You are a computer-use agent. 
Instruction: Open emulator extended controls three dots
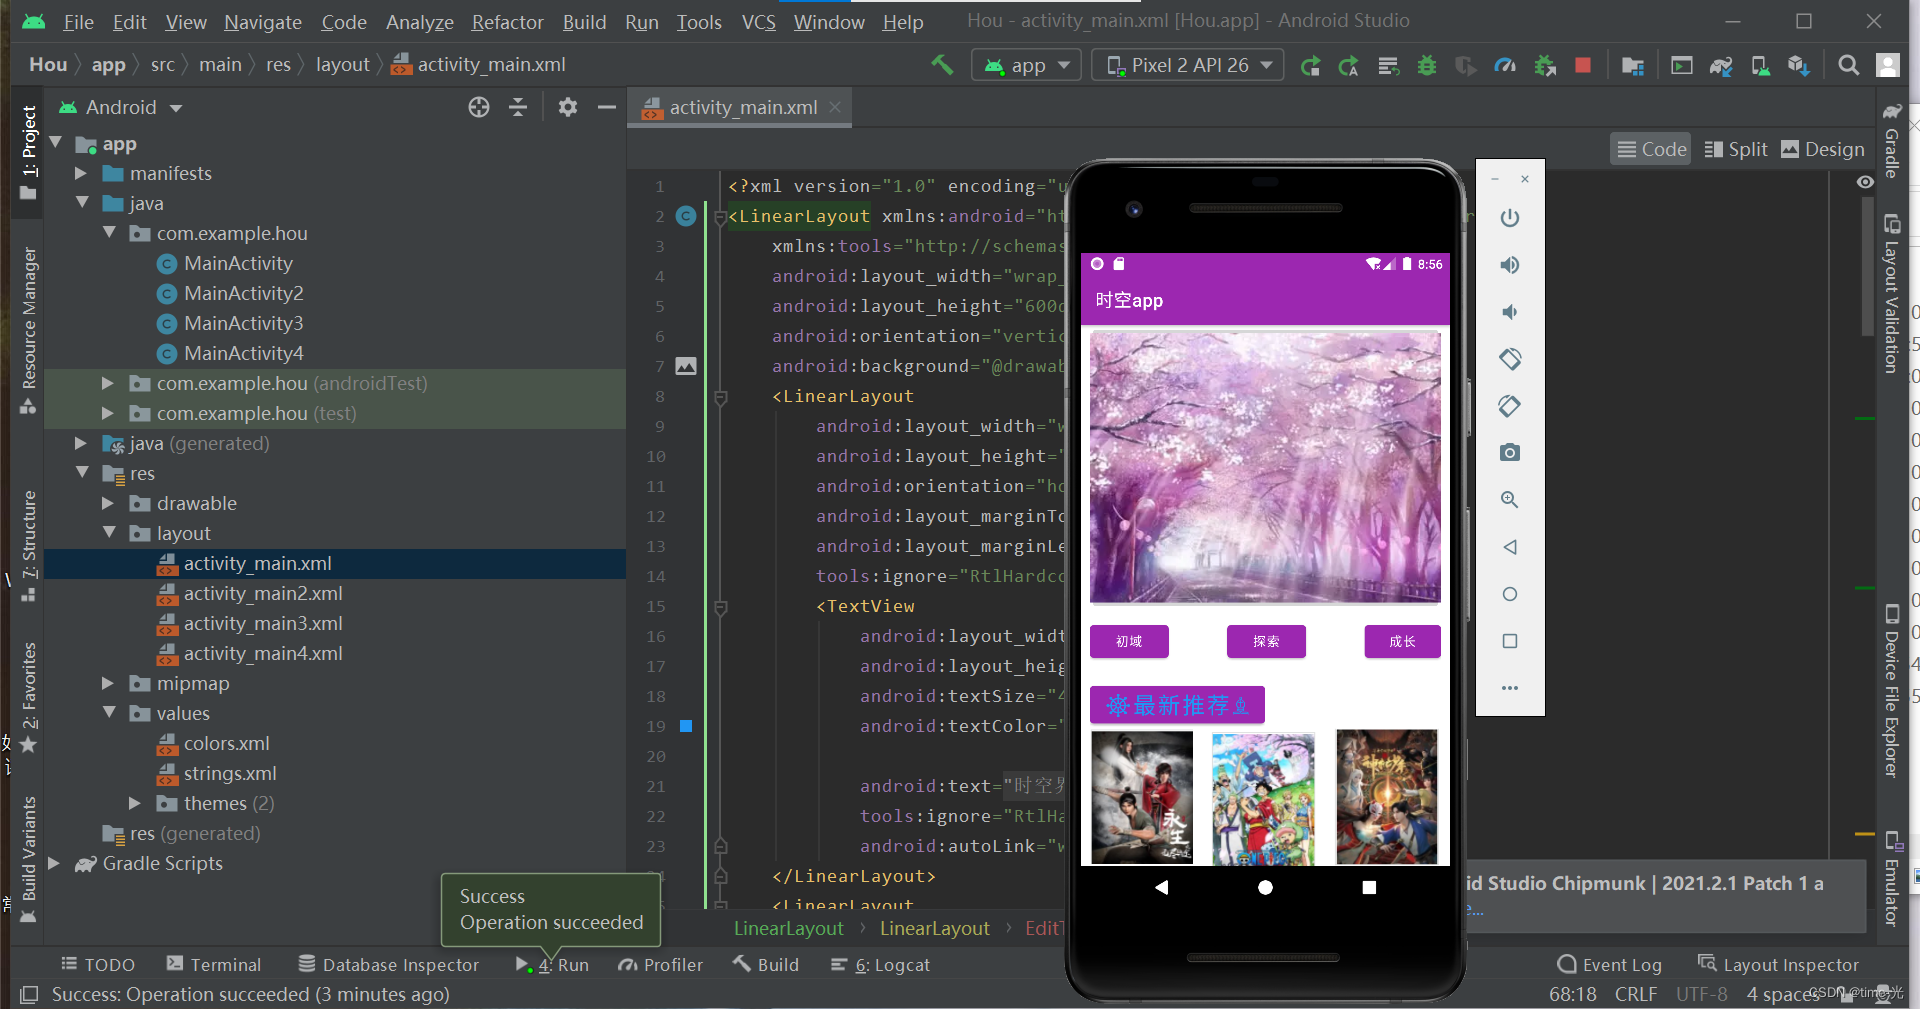(x=1510, y=688)
